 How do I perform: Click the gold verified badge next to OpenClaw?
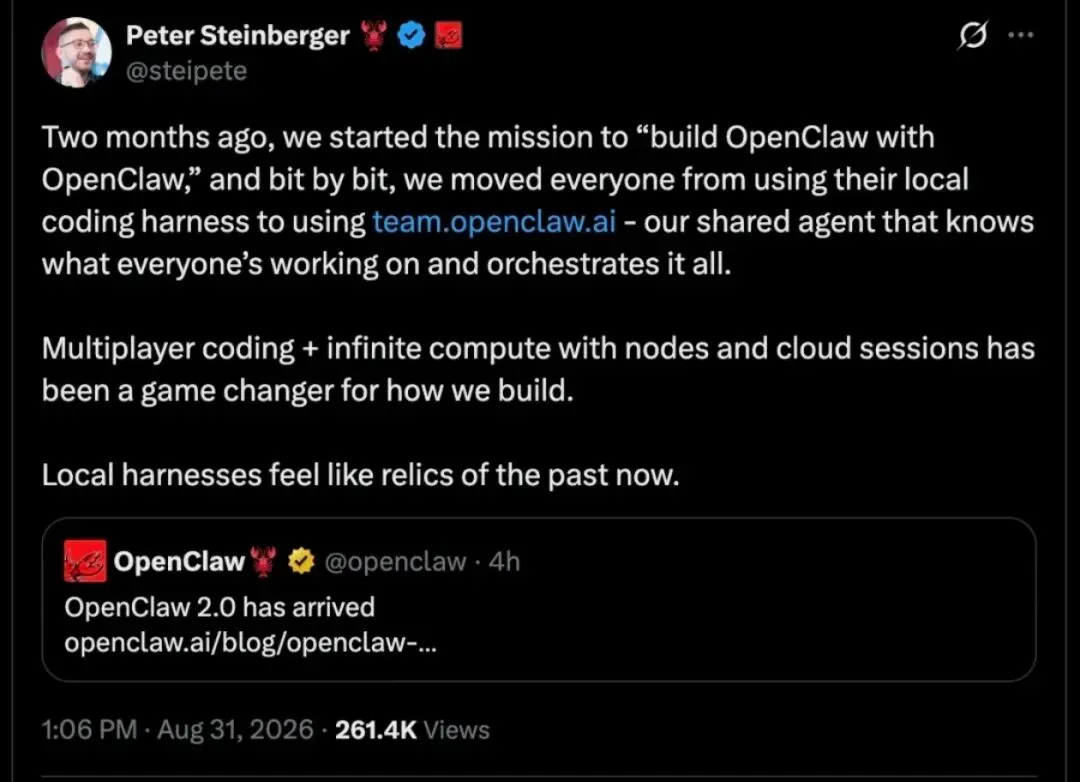[x=301, y=561]
